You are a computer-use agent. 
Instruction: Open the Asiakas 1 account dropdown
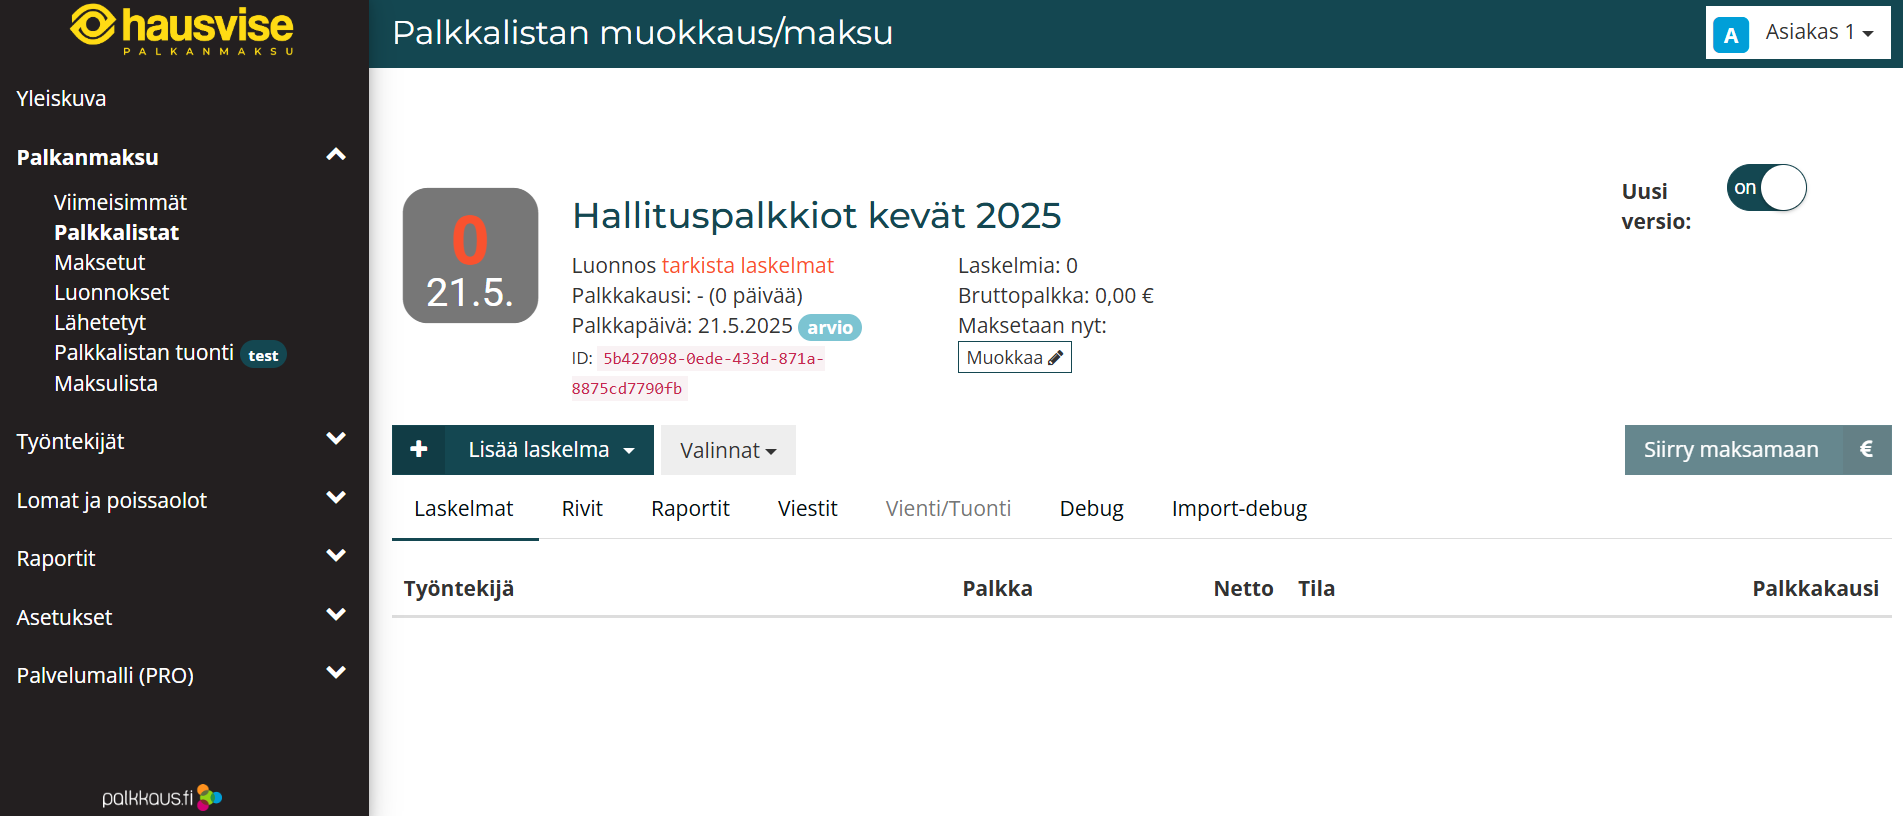(x=1798, y=33)
